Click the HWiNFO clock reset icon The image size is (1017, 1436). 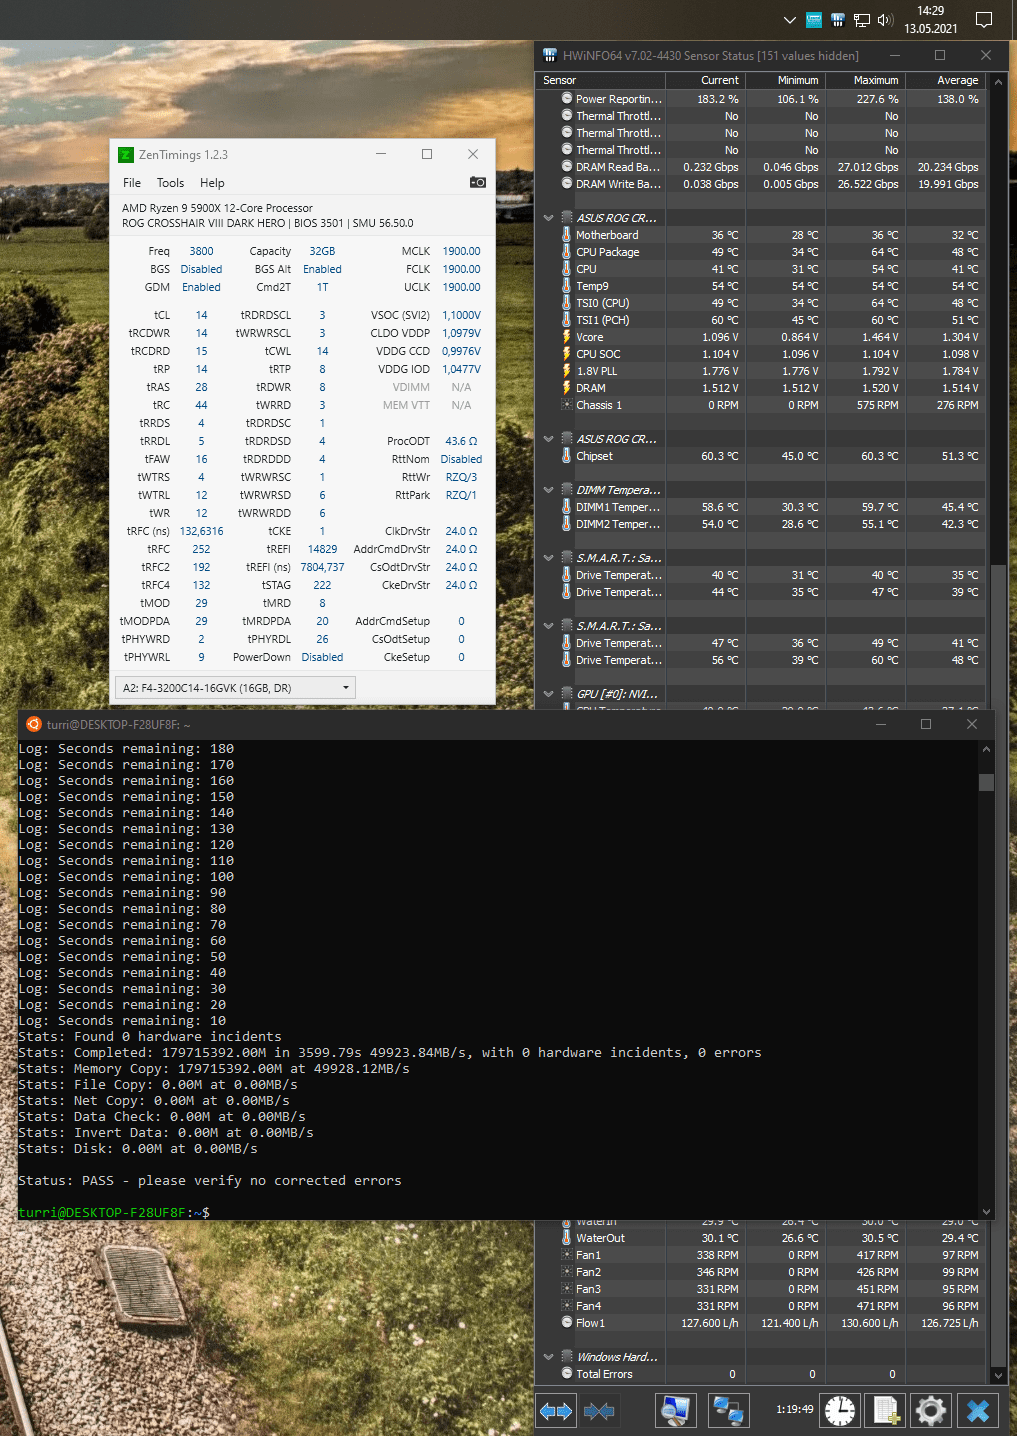(840, 1410)
